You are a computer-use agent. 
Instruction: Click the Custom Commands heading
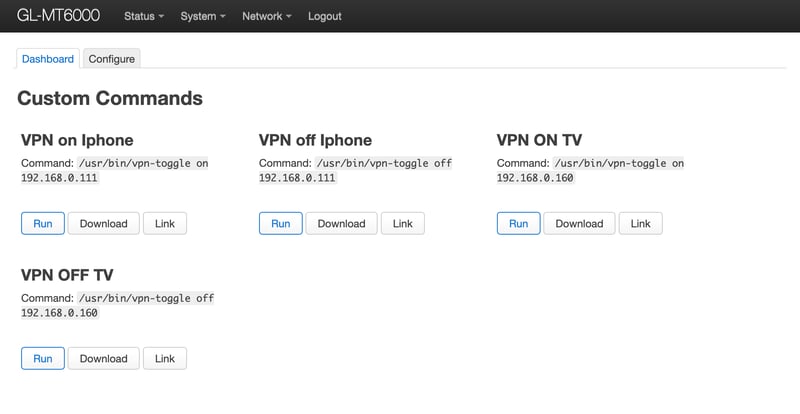tap(110, 98)
